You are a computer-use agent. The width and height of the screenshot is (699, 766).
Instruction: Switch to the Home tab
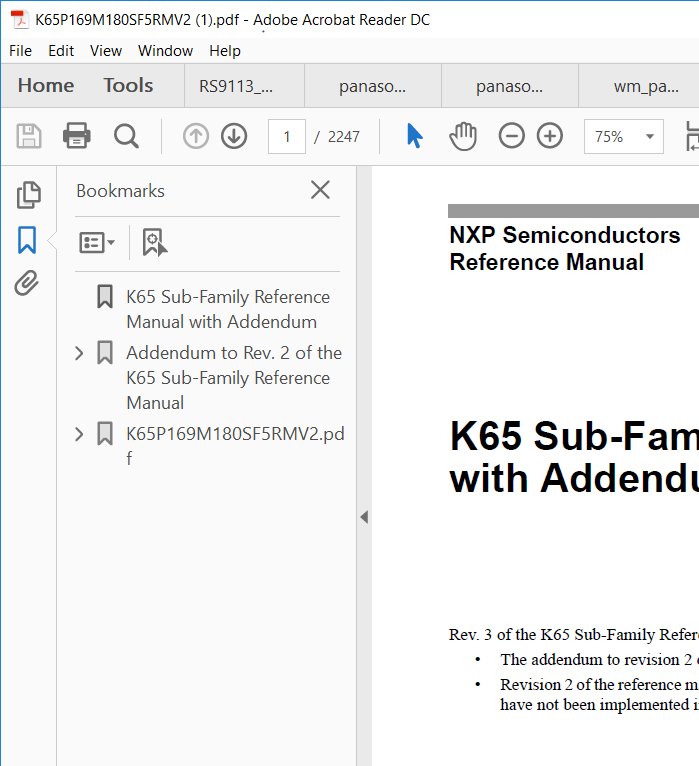tap(46, 85)
